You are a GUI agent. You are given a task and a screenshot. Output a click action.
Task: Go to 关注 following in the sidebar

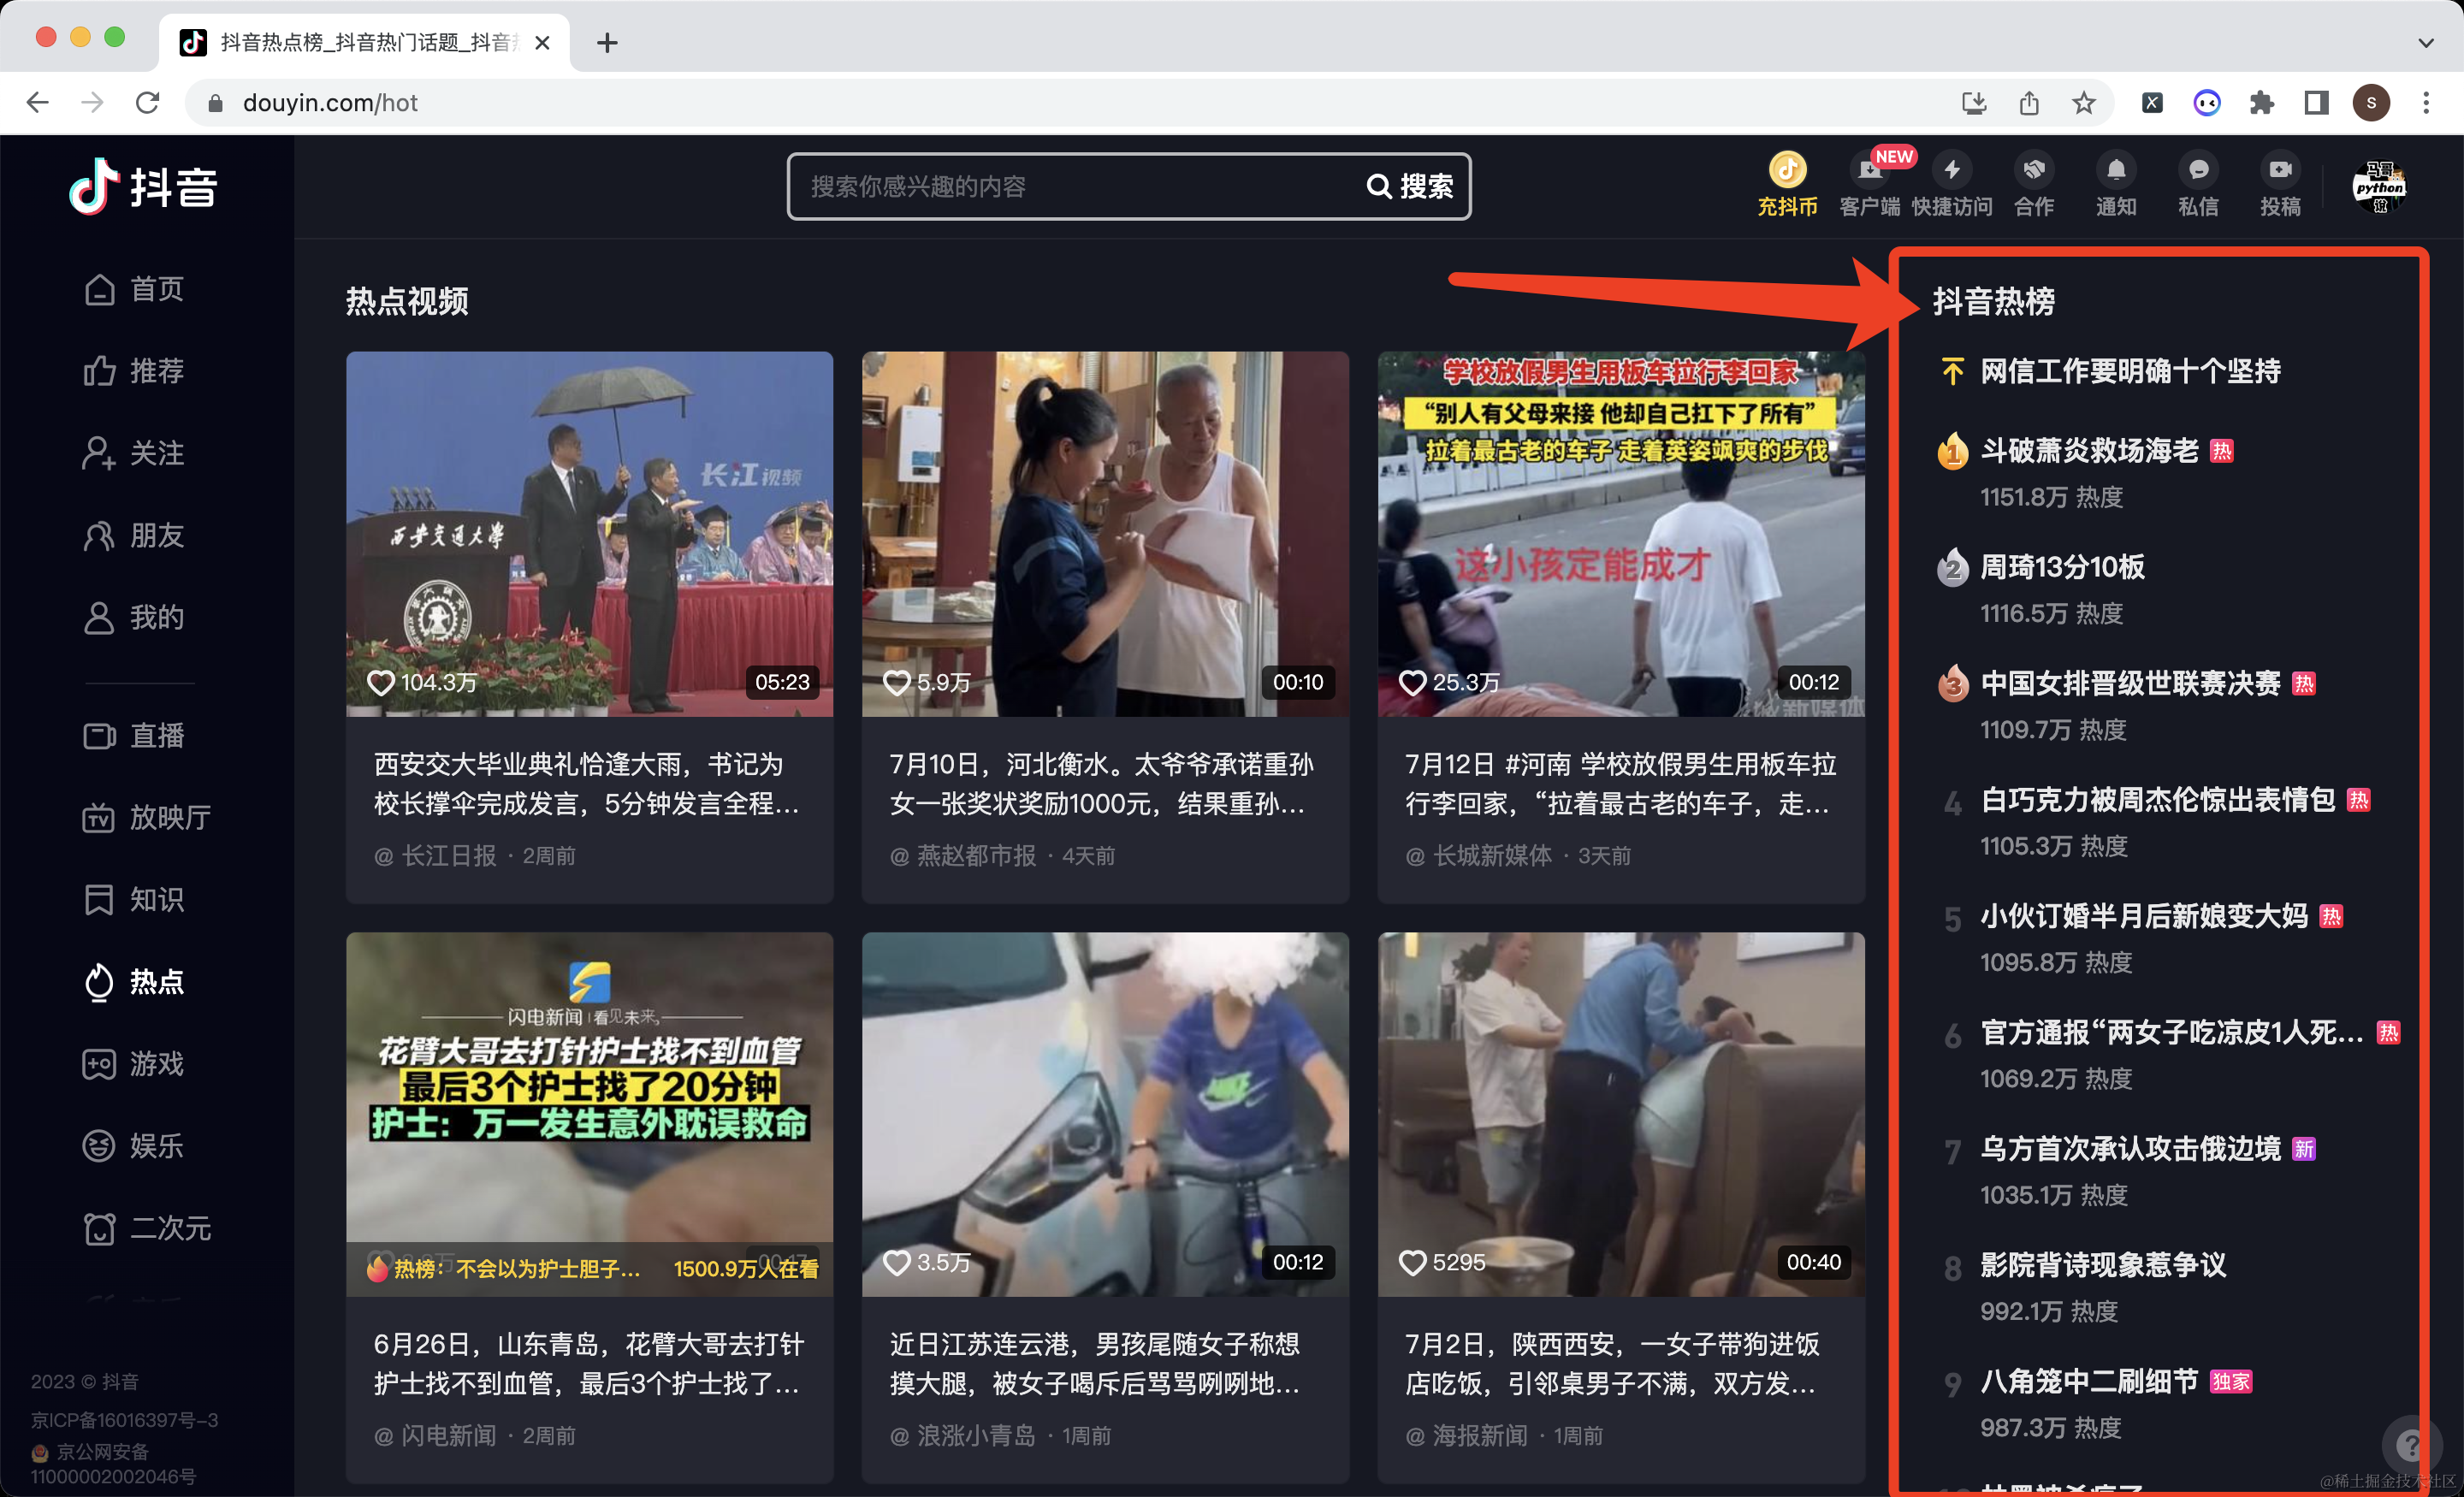coord(134,453)
